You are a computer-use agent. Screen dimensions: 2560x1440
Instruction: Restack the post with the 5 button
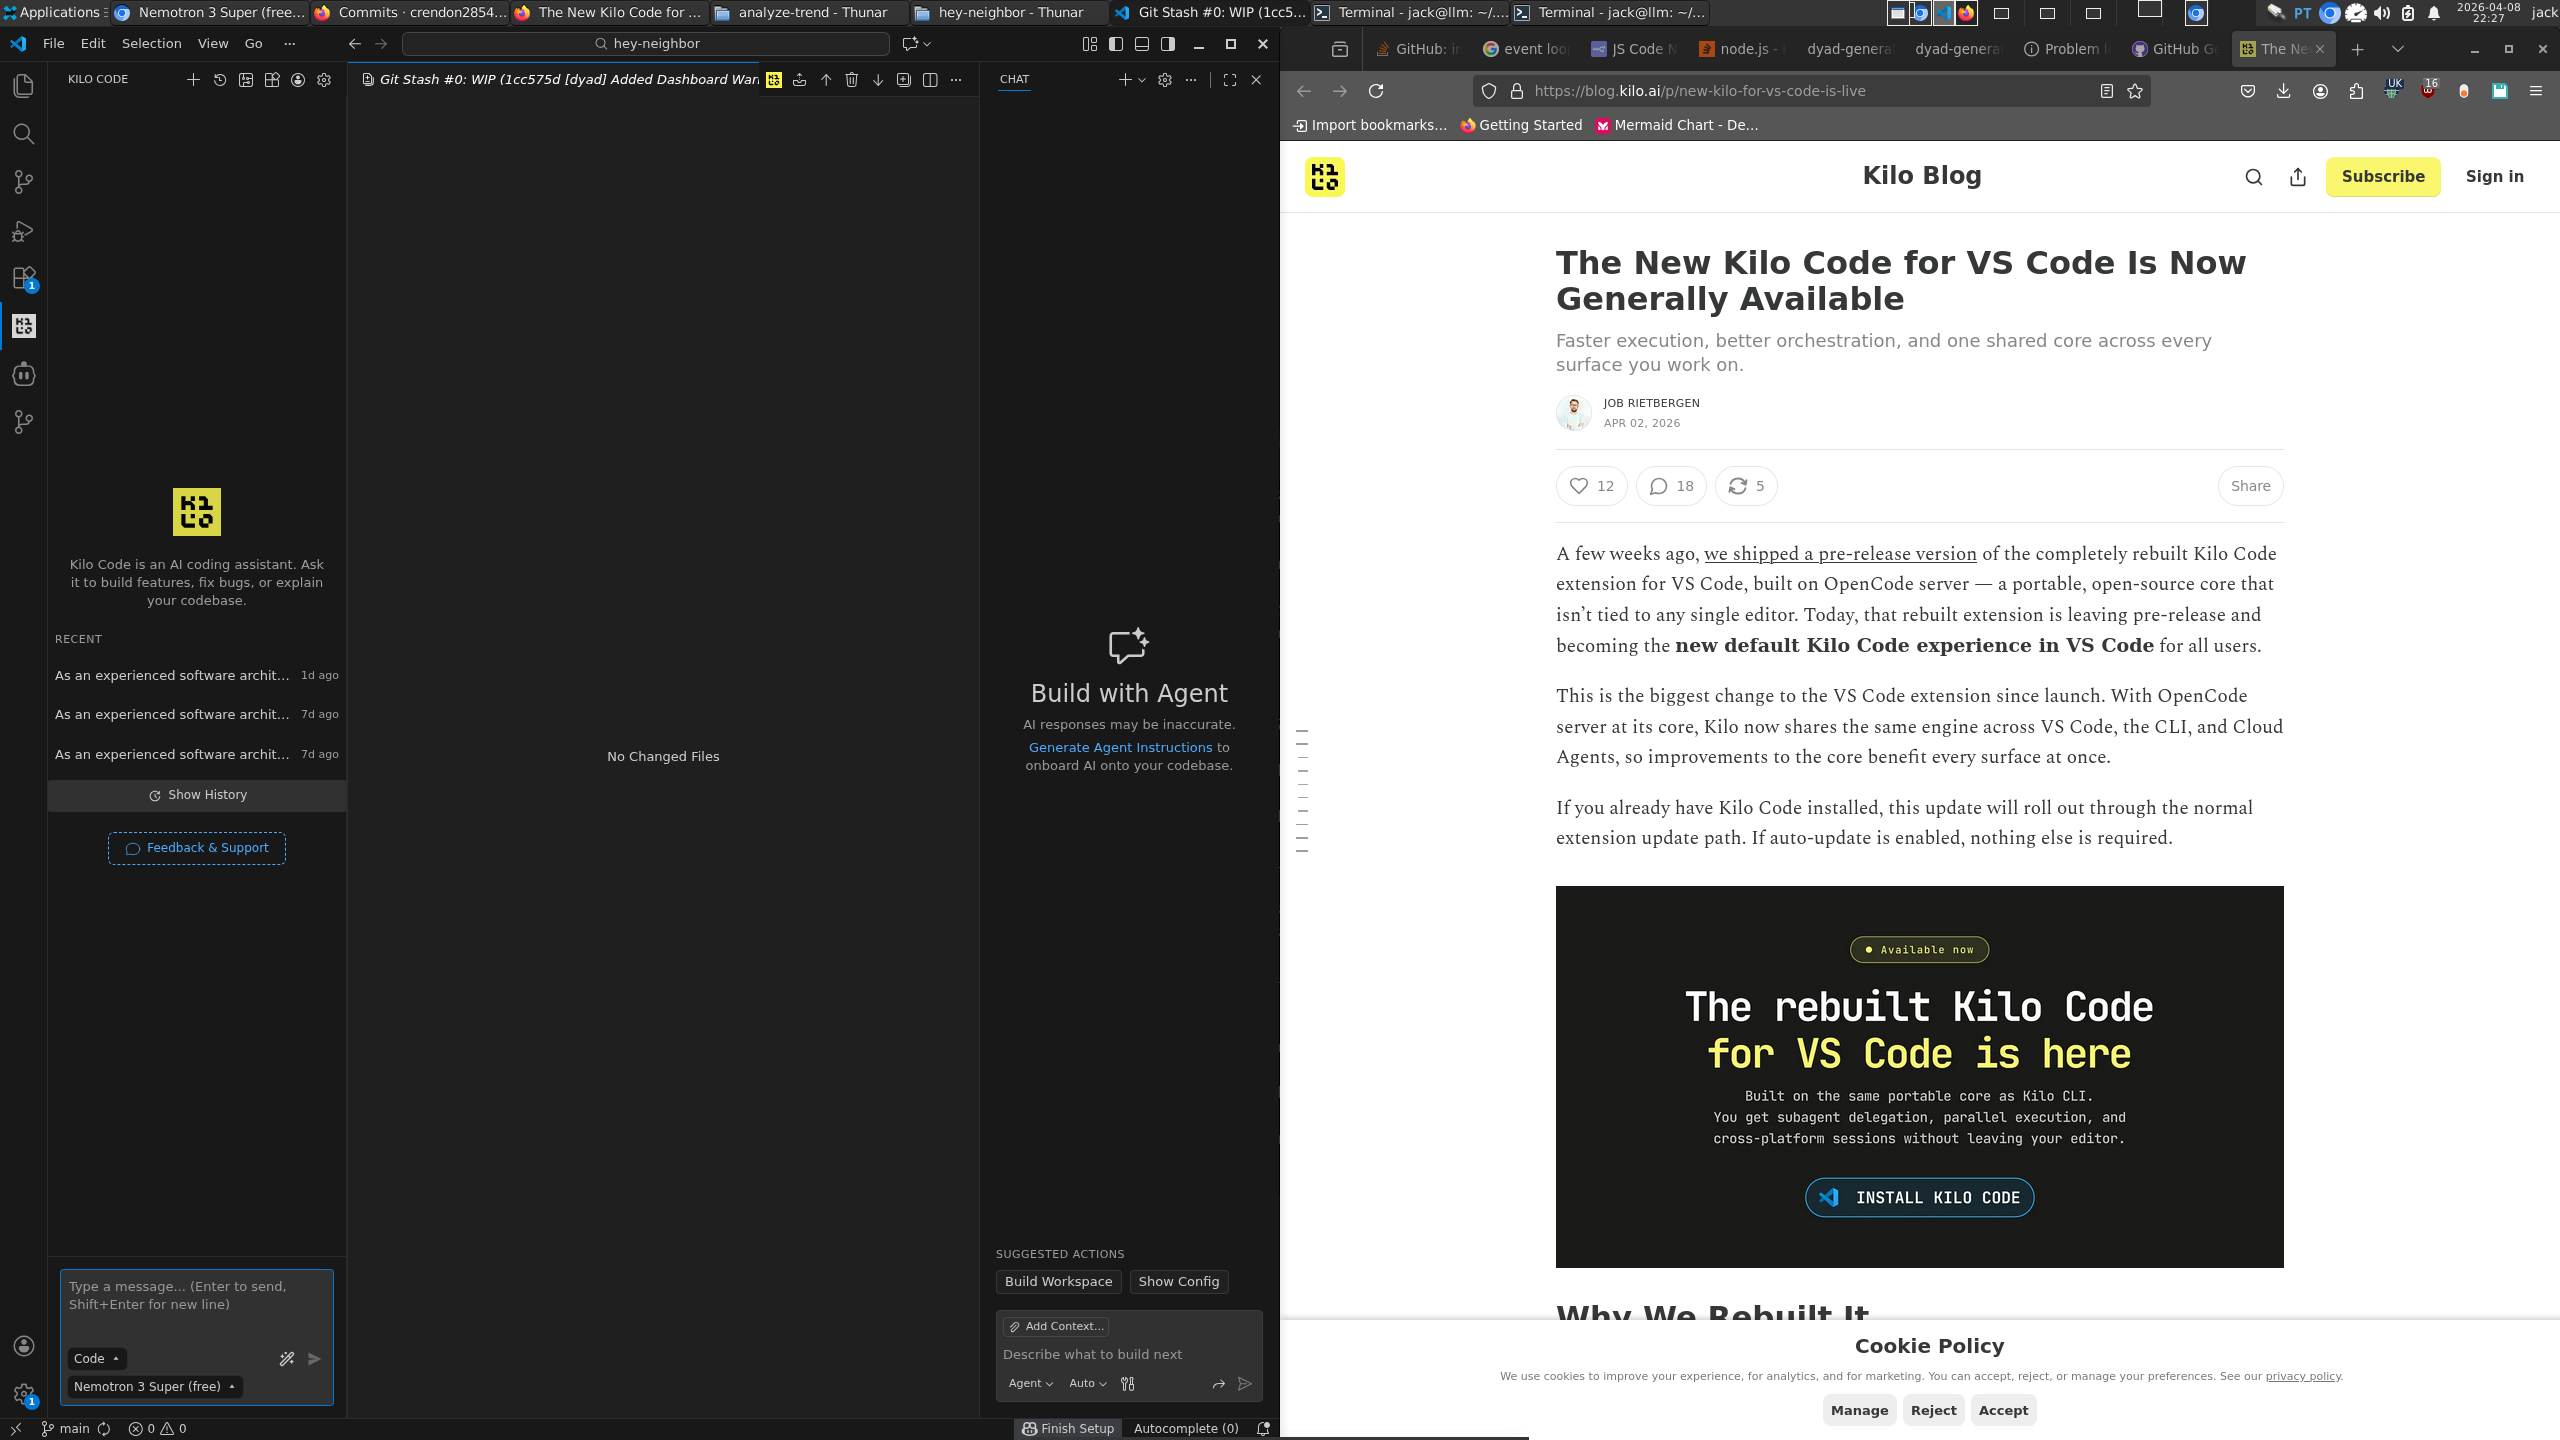(x=1746, y=486)
